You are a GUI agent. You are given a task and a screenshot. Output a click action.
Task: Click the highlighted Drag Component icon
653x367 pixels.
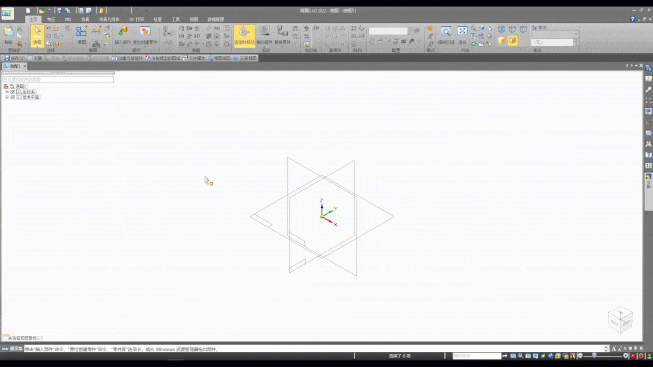244,36
